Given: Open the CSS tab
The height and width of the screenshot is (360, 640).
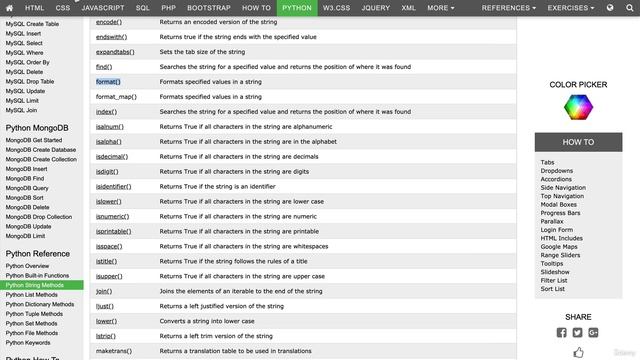Looking at the screenshot, I should coord(63,8).
